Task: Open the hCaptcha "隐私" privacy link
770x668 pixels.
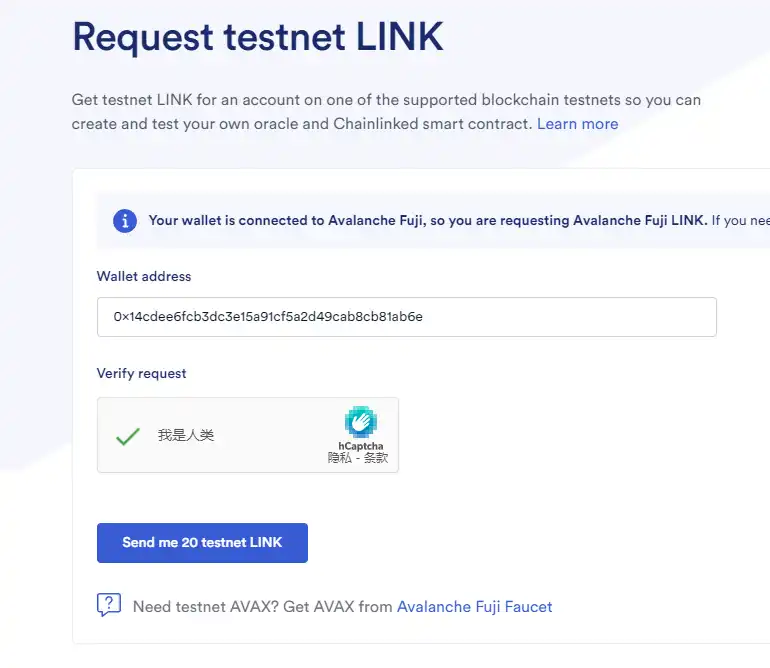Action: coord(339,458)
